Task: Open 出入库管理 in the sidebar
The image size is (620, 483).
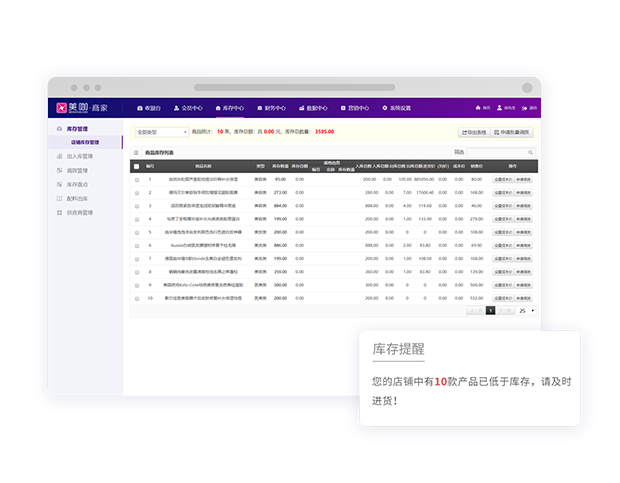Action: click(x=80, y=157)
